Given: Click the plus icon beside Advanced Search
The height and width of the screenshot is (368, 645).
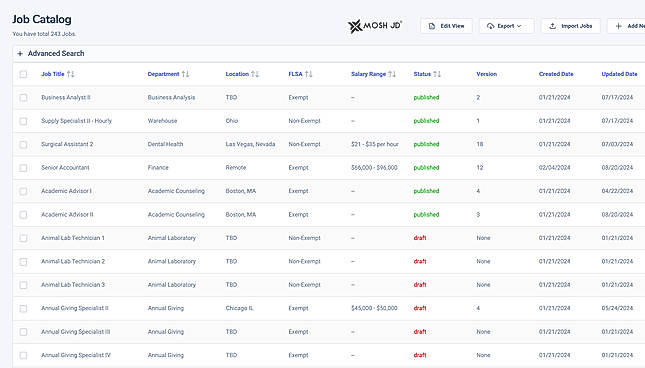Looking at the screenshot, I should coord(20,53).
